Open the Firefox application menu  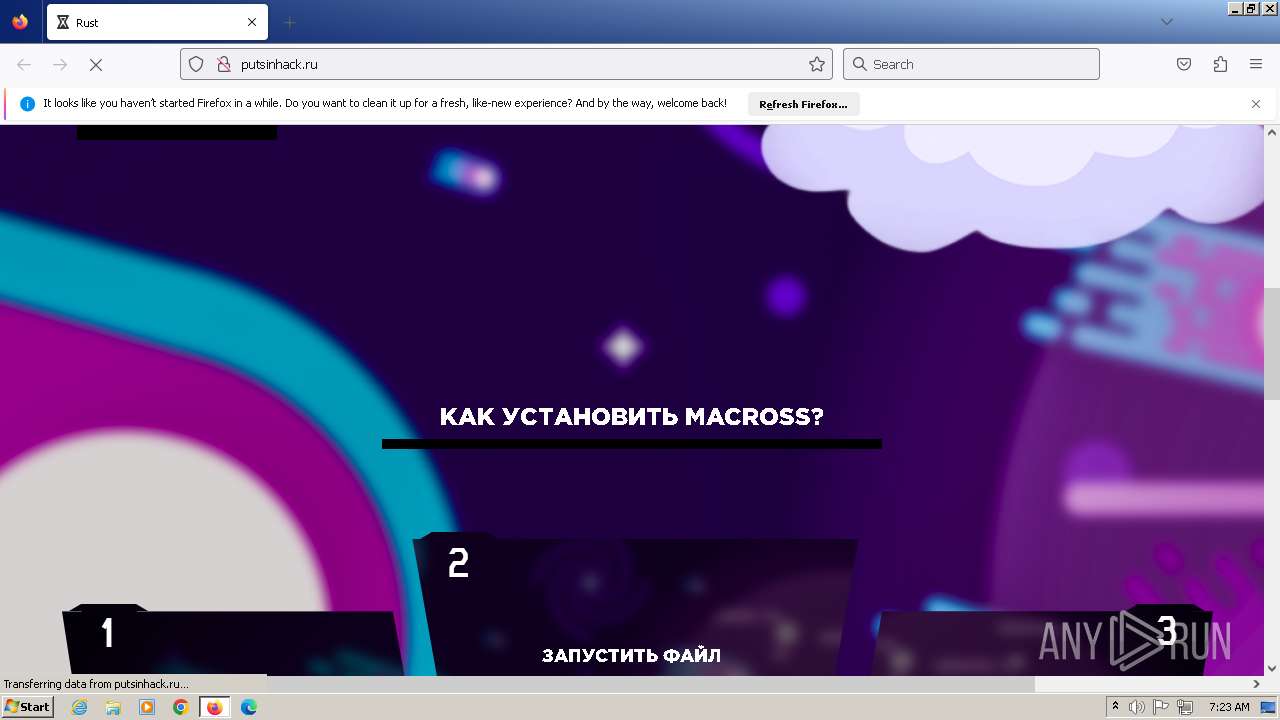click(x=1256, y=64)
